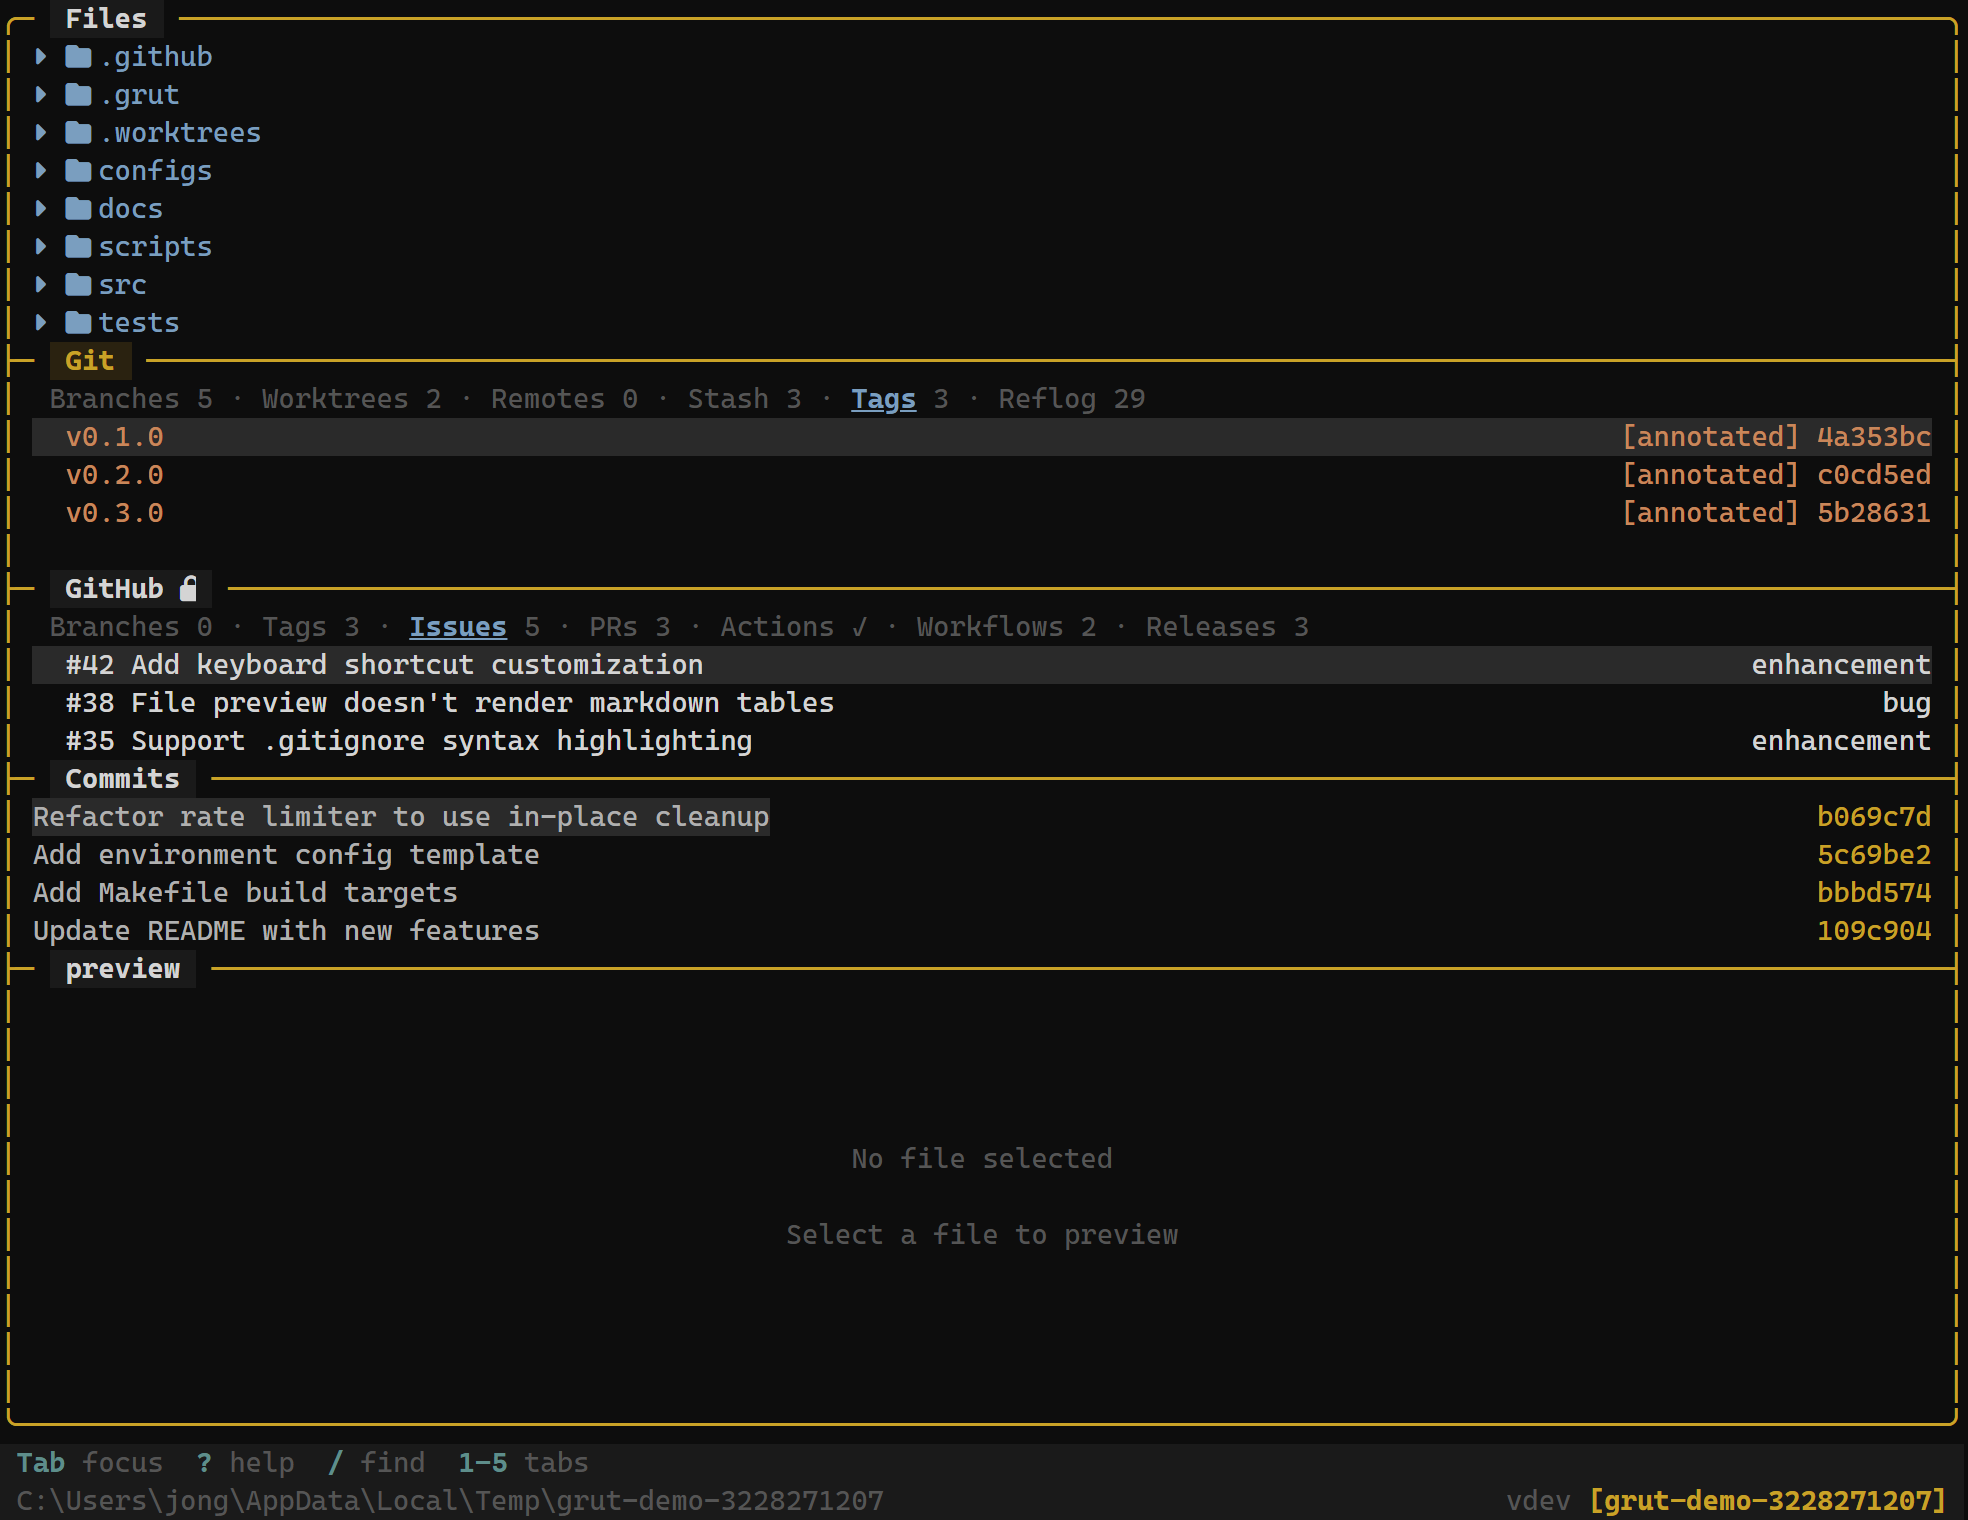Expand the tests folder arrow
Screen dimensions: 1968x1520
pyautogui.click(x=41, y=323)
